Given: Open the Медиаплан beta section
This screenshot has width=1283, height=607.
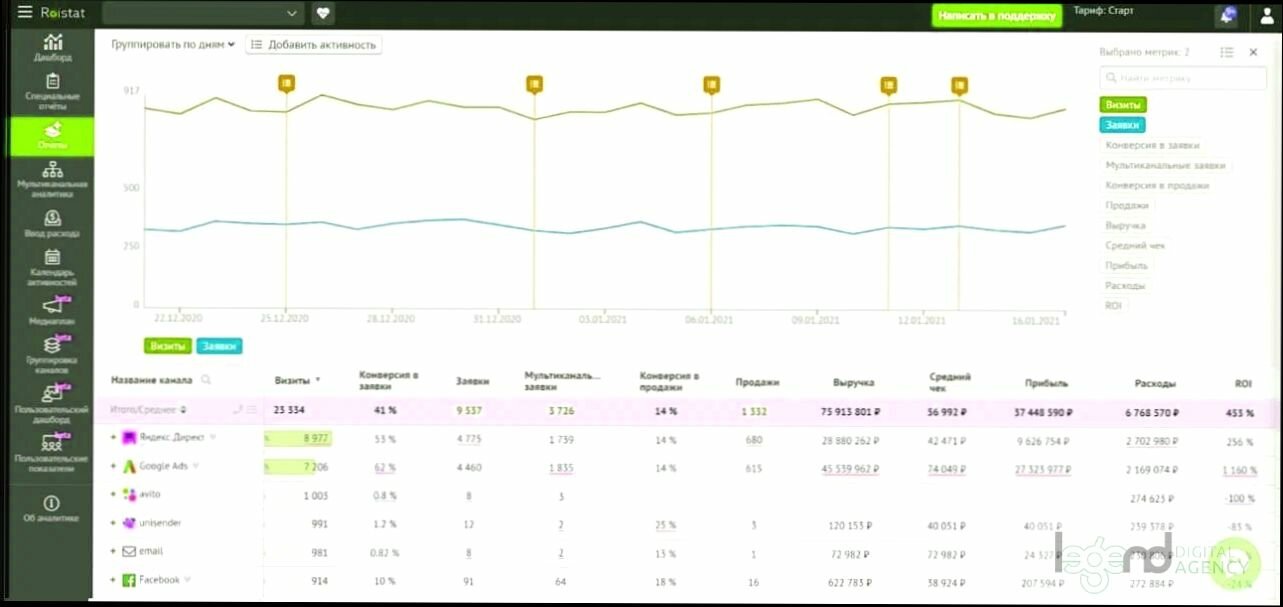Looking at the screenshot, I should tap(51, 308).
